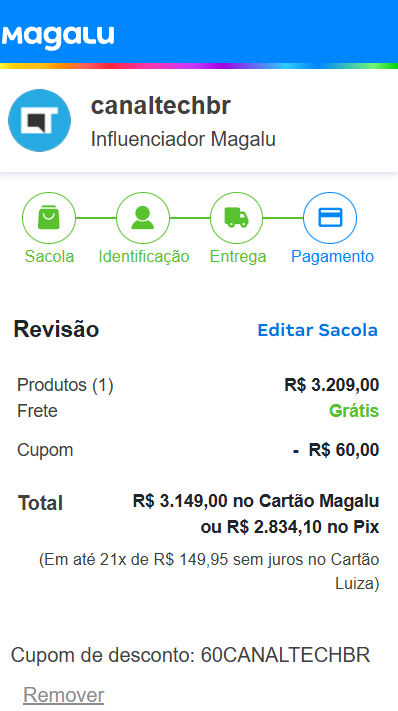Select the Pagamento credit card step icon

330,218
